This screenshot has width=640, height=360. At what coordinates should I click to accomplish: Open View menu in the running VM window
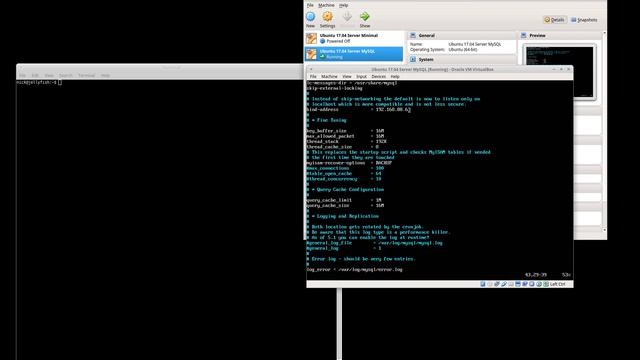[347, 76]
